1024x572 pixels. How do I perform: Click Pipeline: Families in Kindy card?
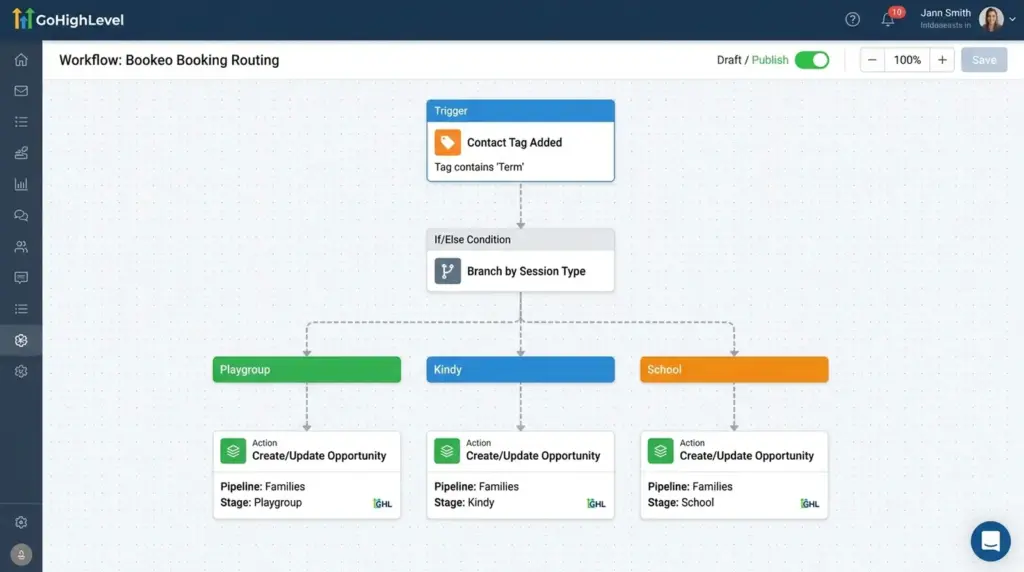point(476,486)
